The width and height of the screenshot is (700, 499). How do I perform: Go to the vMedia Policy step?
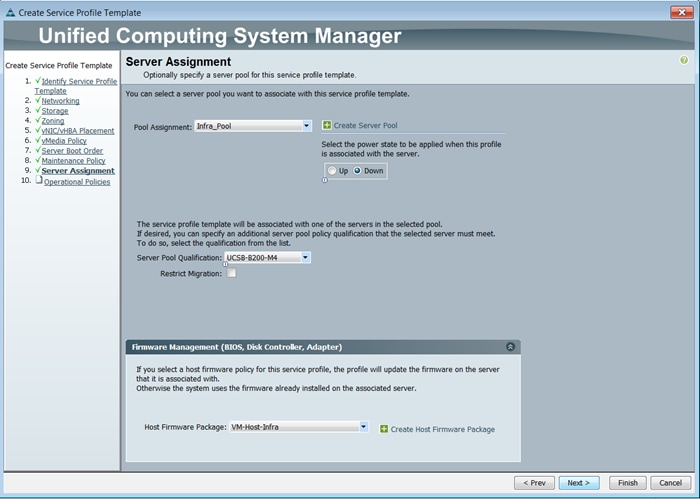click(x=64, y=141)
